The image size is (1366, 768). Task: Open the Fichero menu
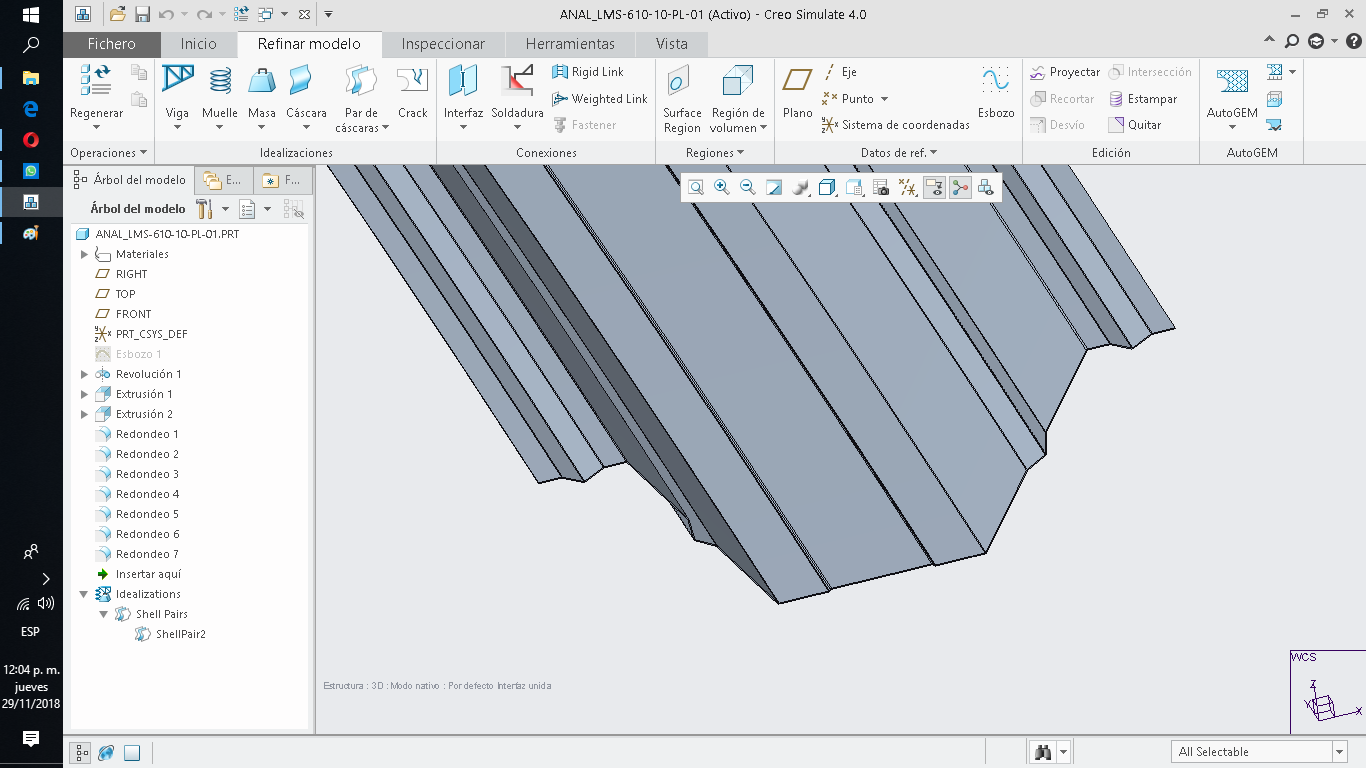(x=111, y=44)
